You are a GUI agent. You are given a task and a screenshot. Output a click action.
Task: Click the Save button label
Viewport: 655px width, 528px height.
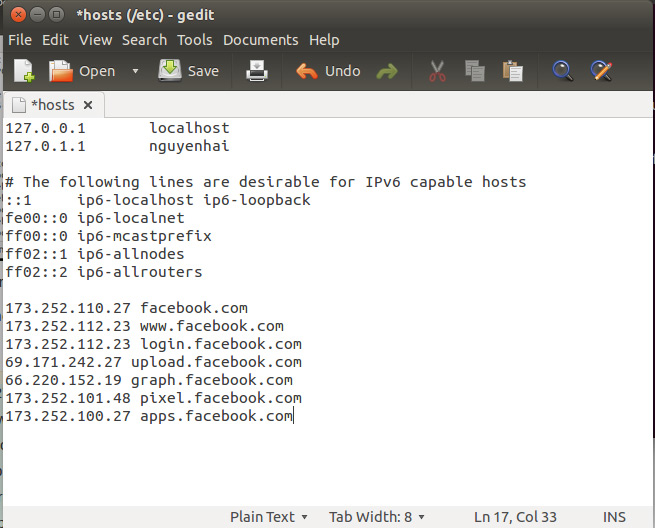click(x=203, y=71)
